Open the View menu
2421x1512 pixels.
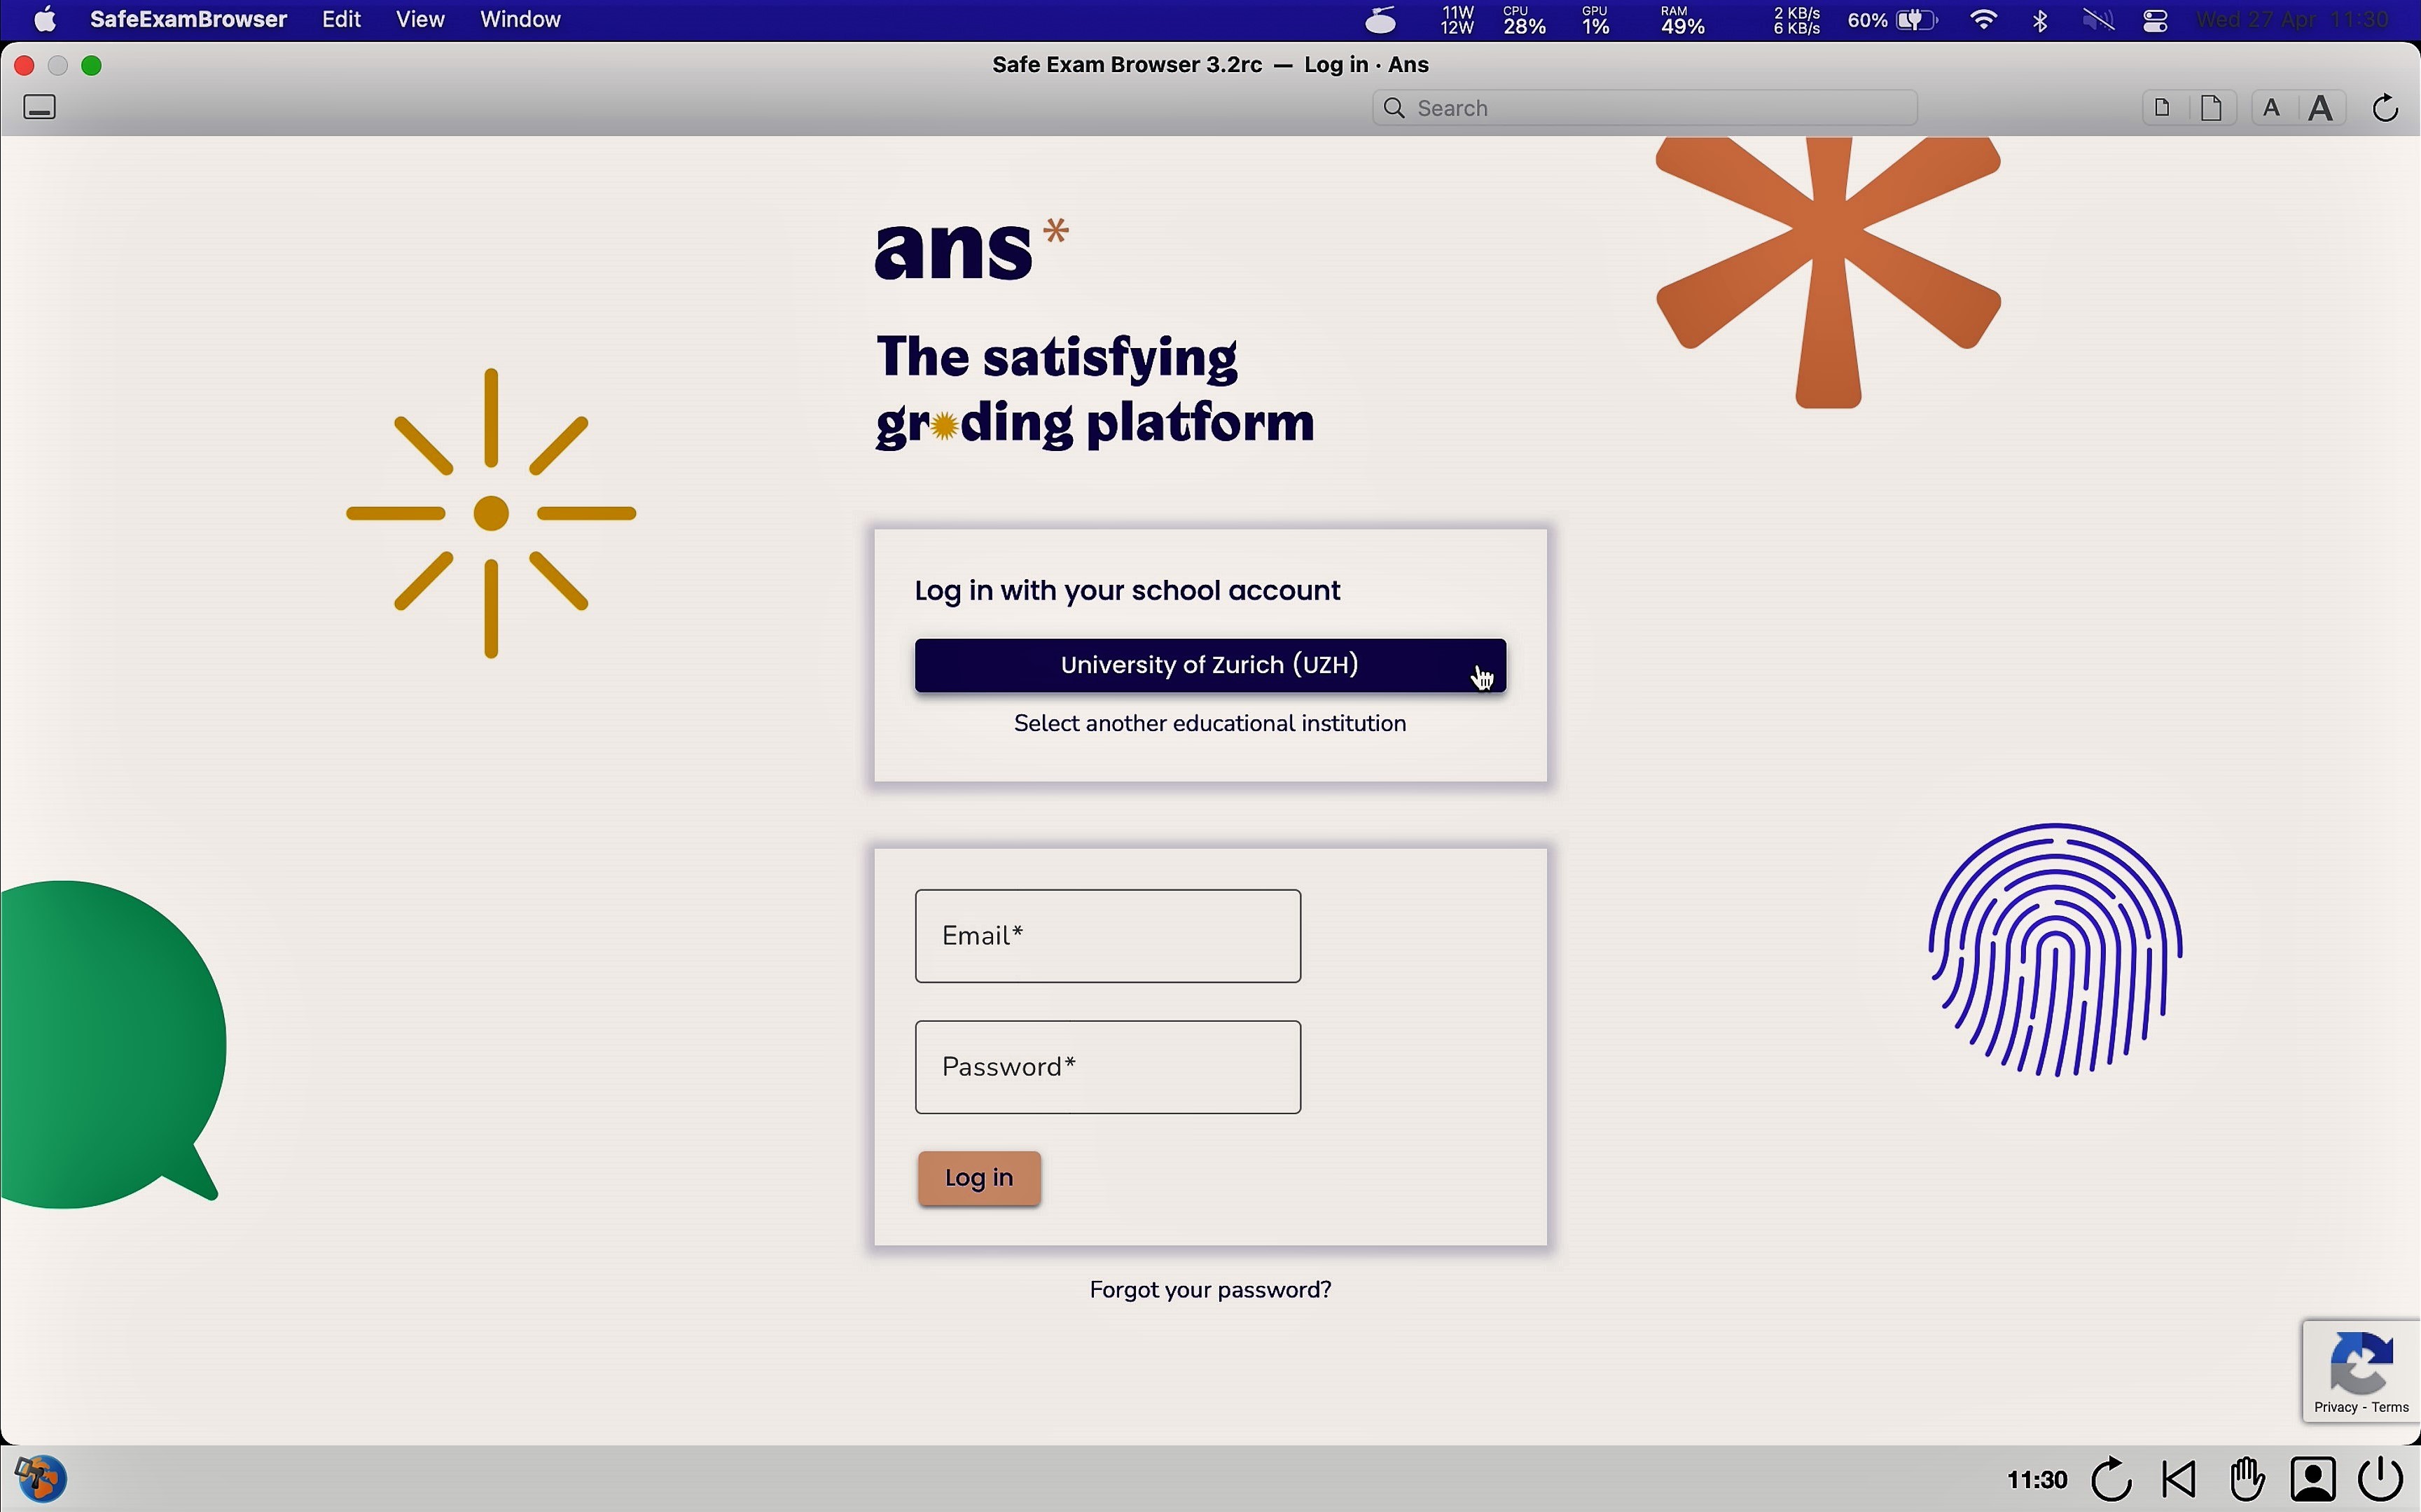pyautogui.click(x=420, y=20)
